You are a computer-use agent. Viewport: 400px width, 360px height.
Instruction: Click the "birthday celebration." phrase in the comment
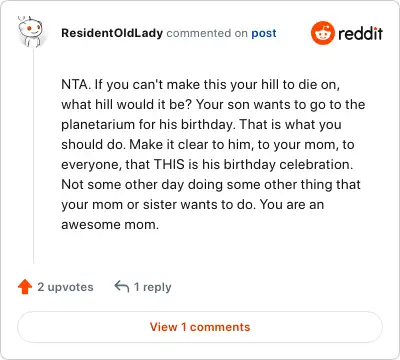288,165
